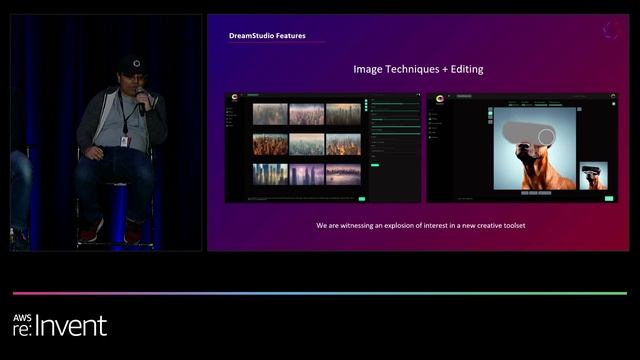Click the DreamStudio logo in the dog editor screenshot
640x360 pixels.
[440, 99]
